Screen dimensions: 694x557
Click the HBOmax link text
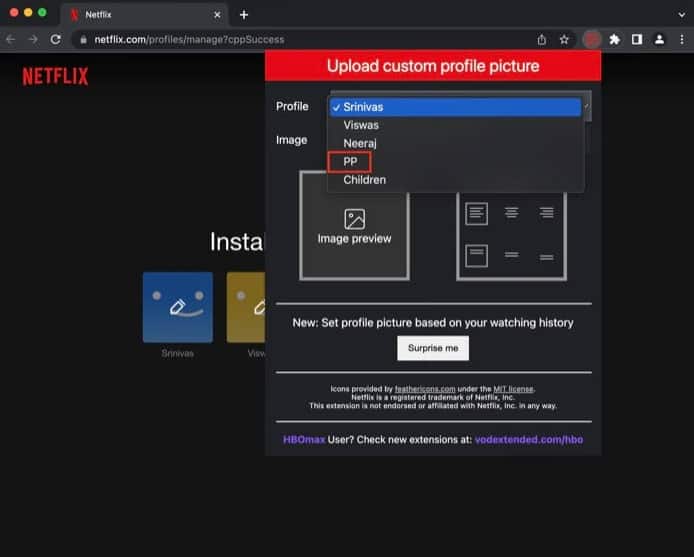[304, 440]
